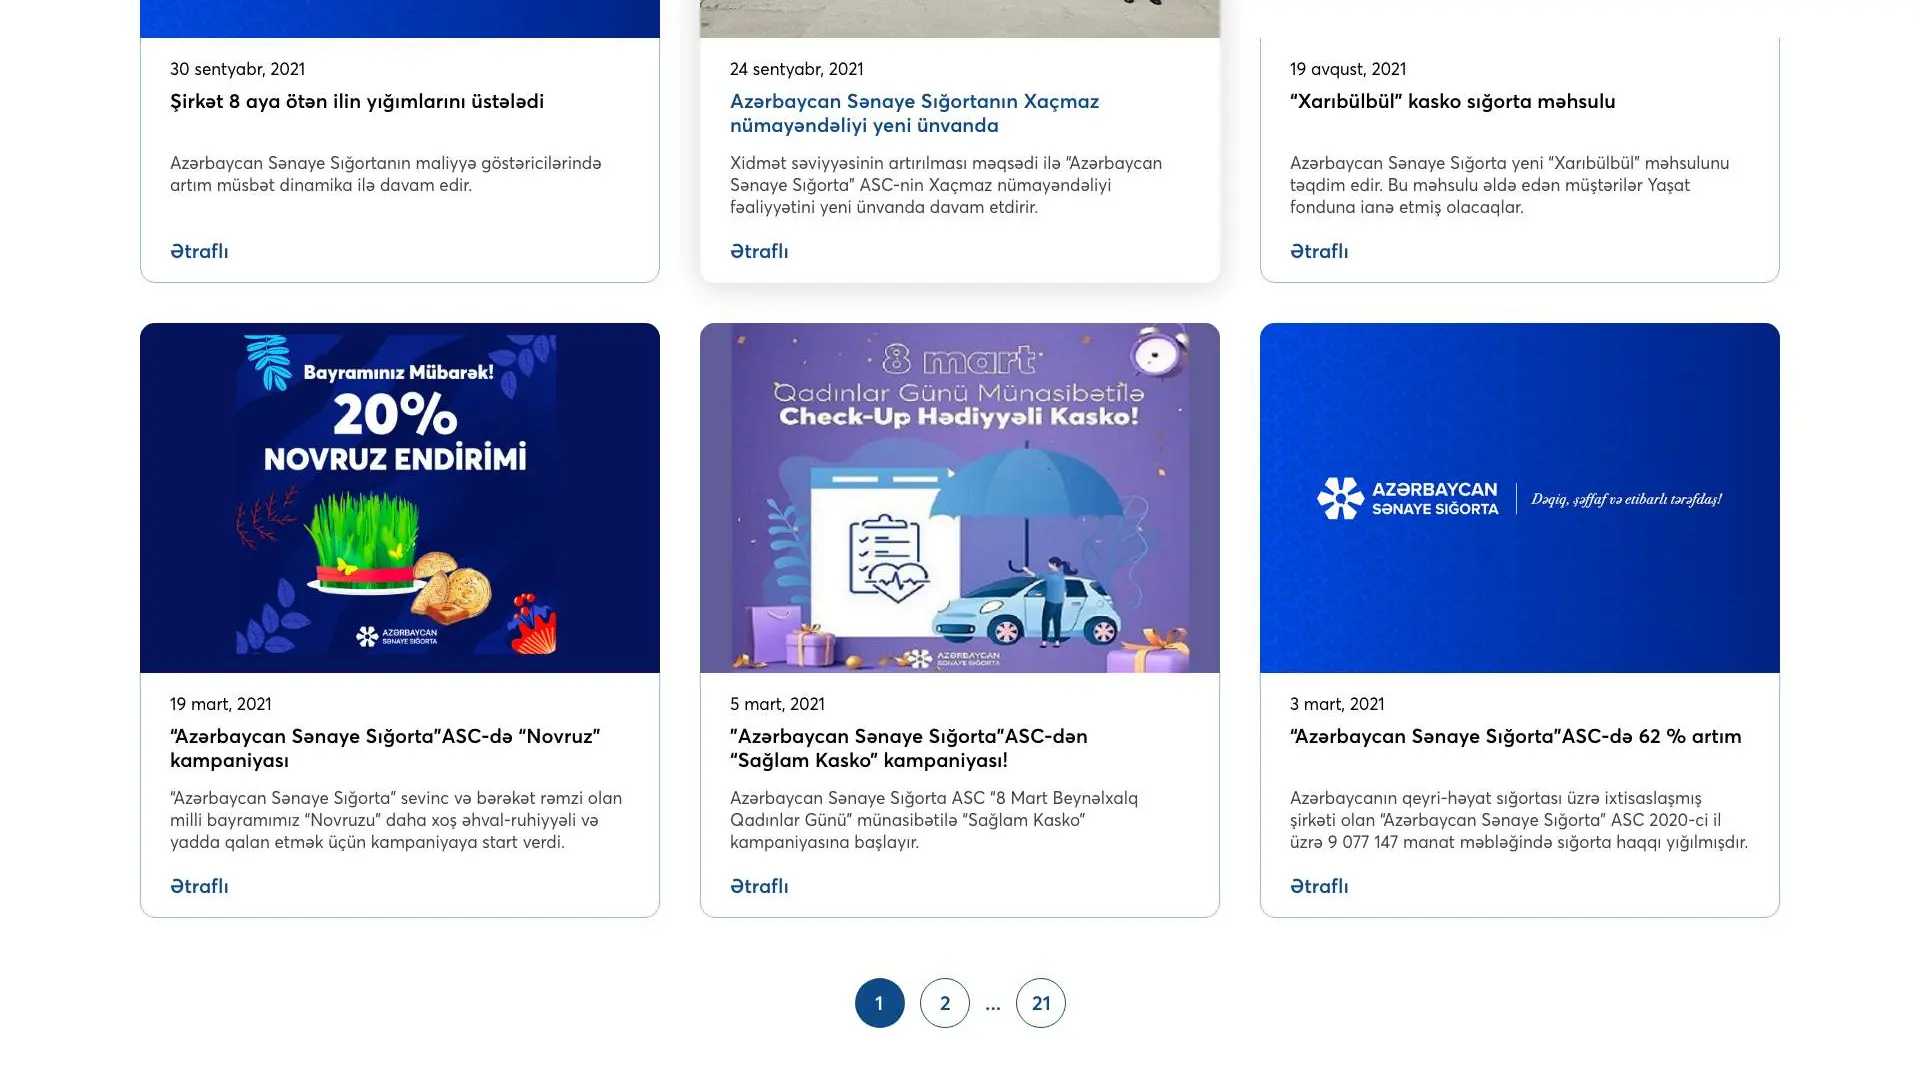Open the Novruz 20% discount banner image
The height and width of the screenshot is (1080, 1920).
400,498
